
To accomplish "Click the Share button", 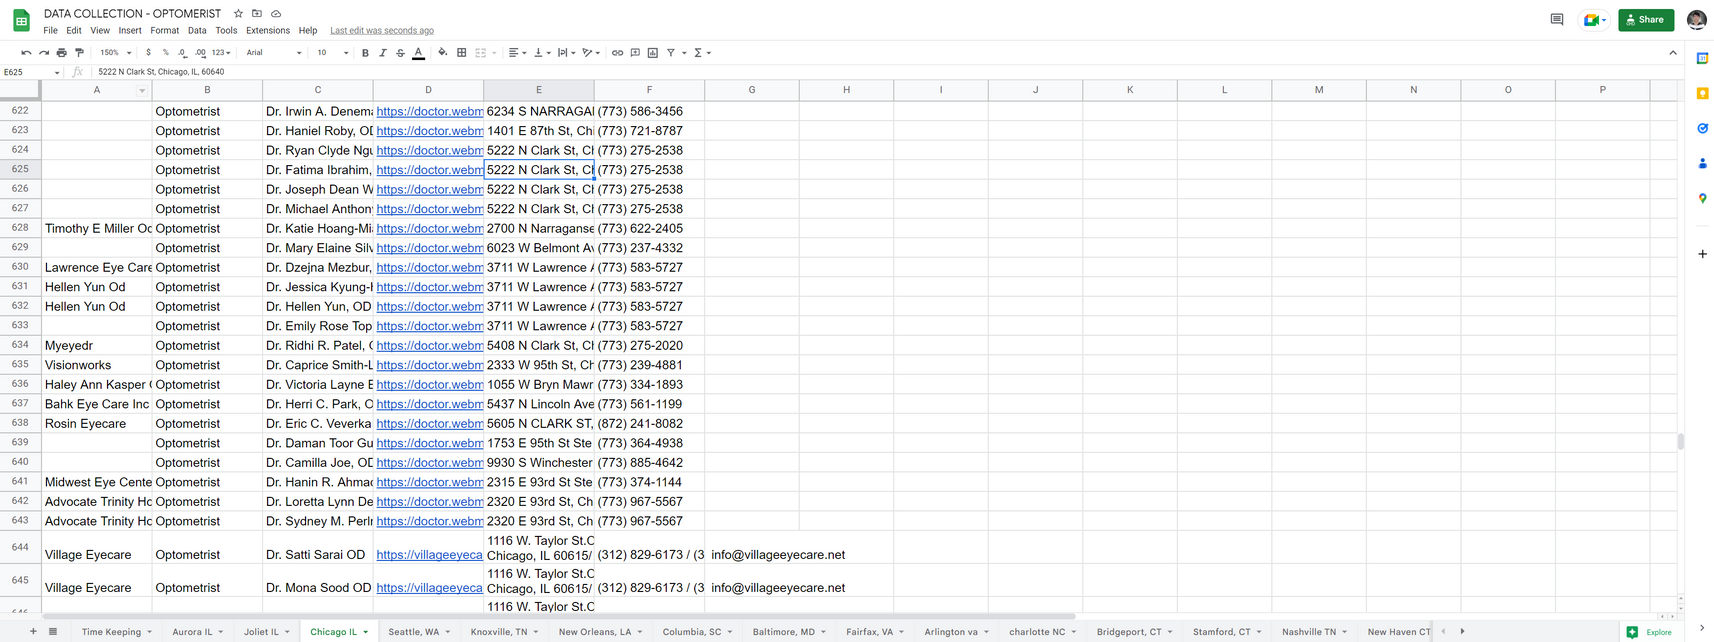I will pyautogui.click(x=1646, y=19).
